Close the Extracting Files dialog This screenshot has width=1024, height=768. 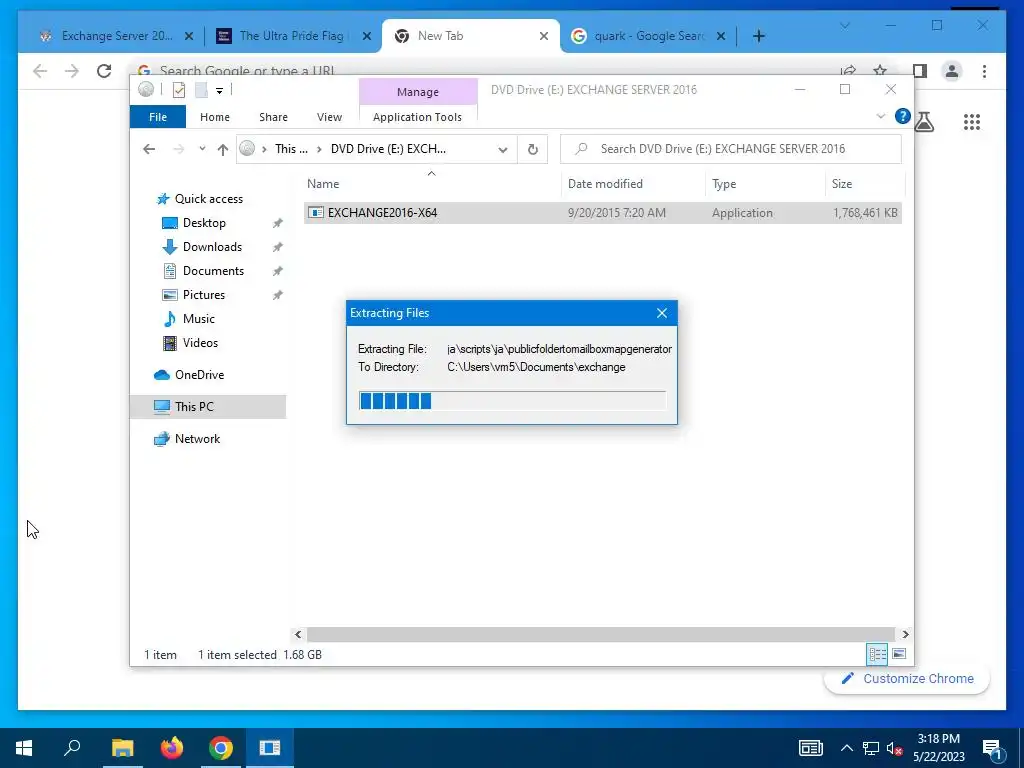(662, 313)
